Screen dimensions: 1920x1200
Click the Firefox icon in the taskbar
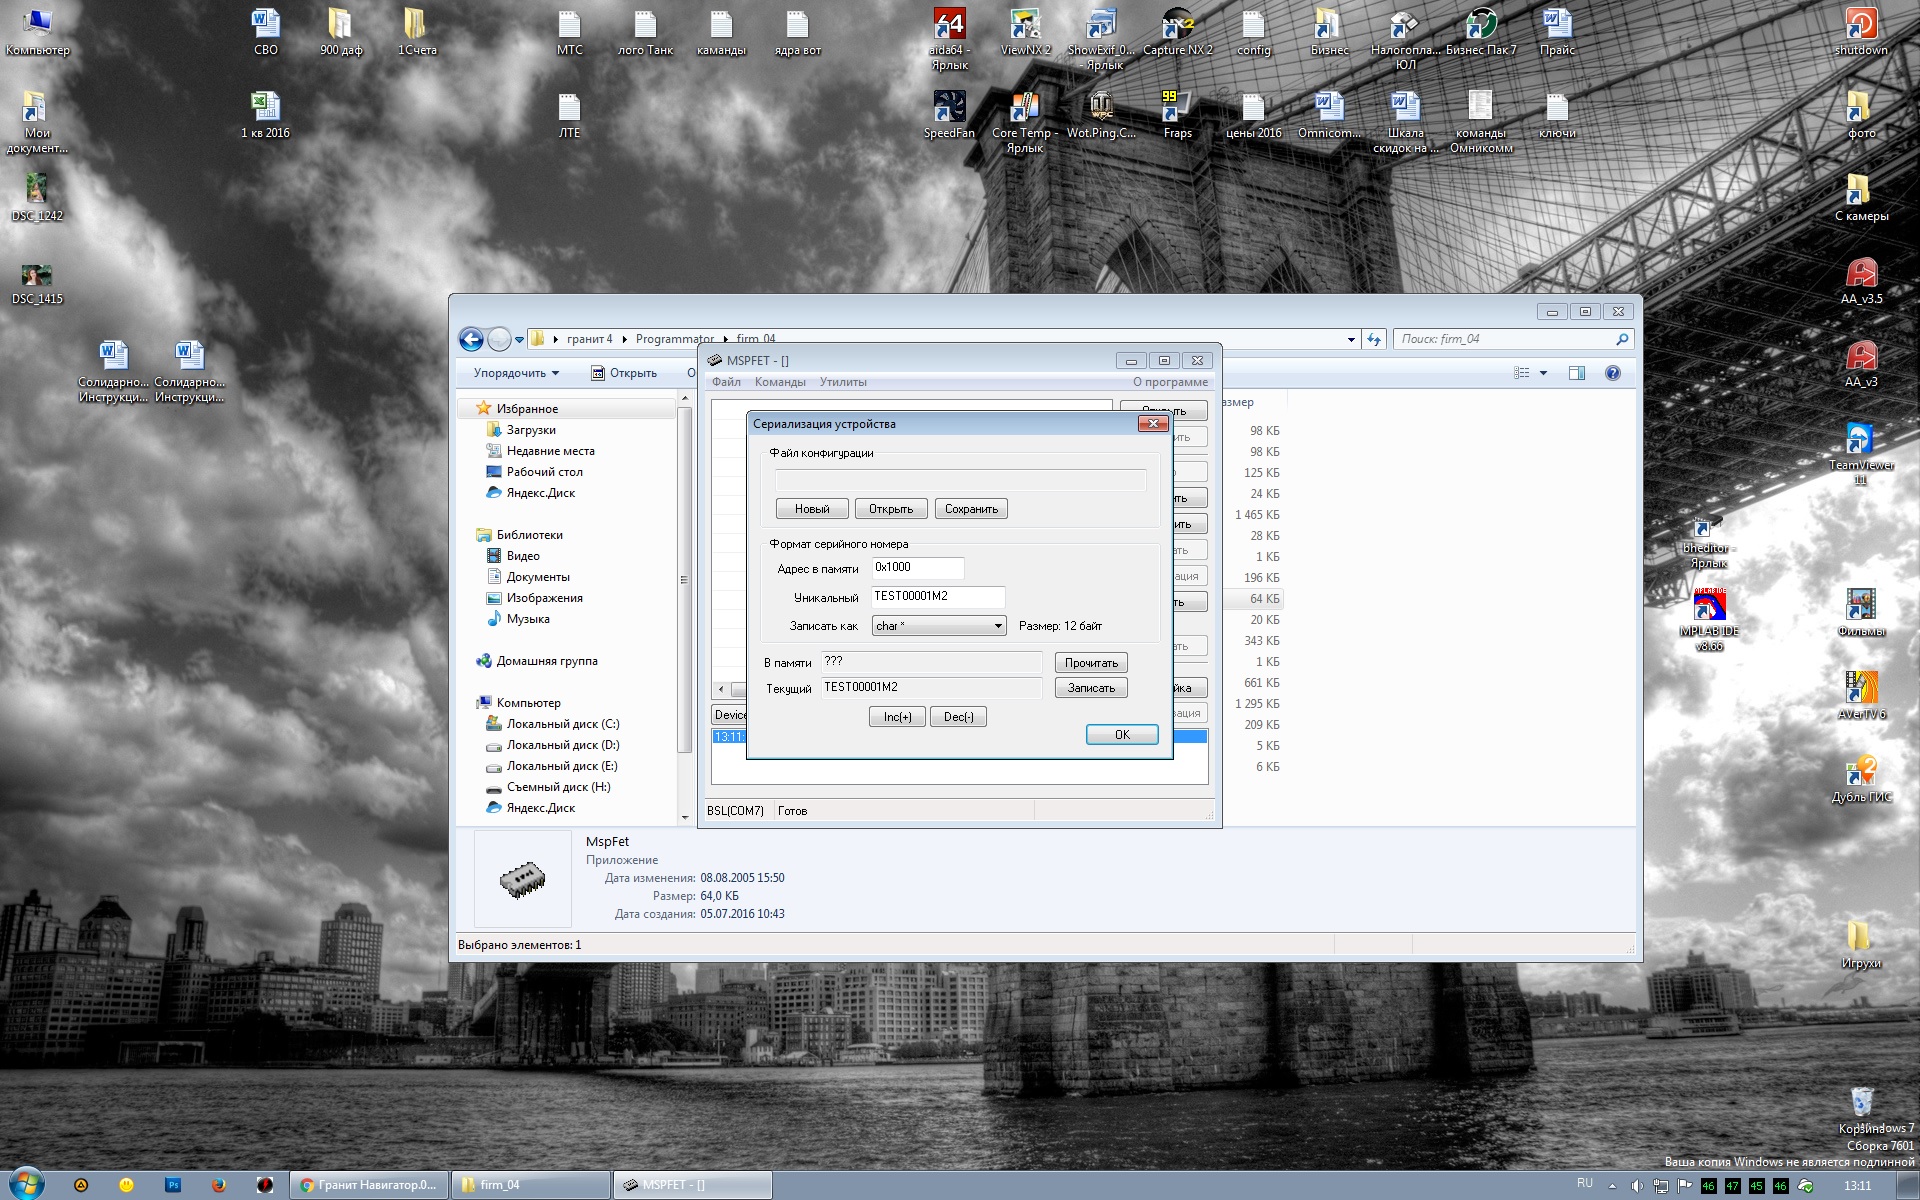[219, 1185]
